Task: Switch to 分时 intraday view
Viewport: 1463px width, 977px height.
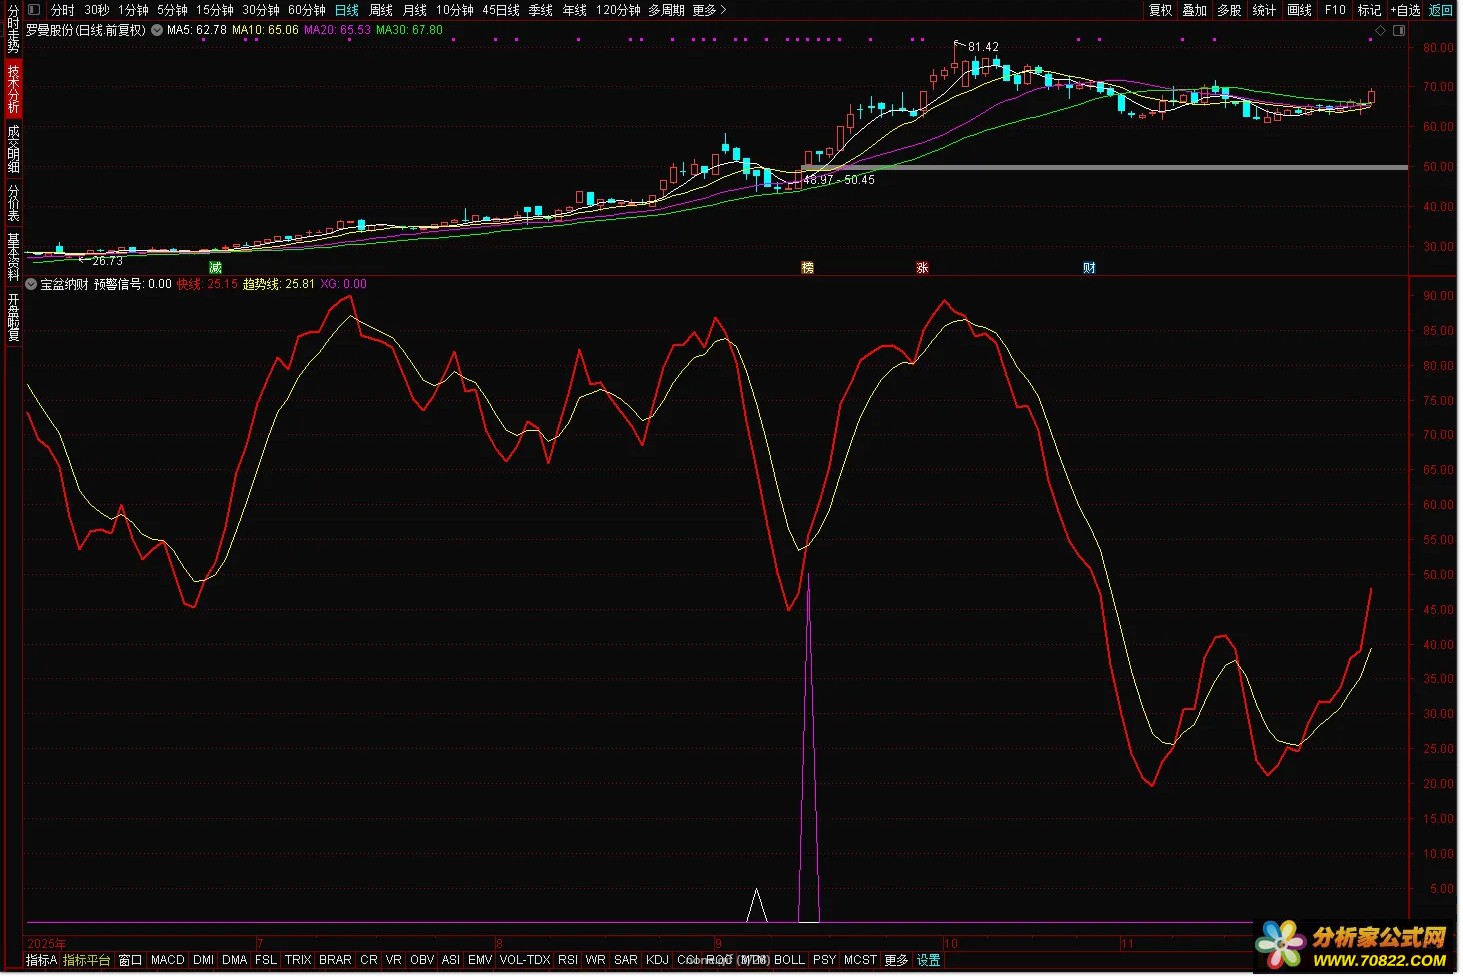Action: click(x=63, y=10)
